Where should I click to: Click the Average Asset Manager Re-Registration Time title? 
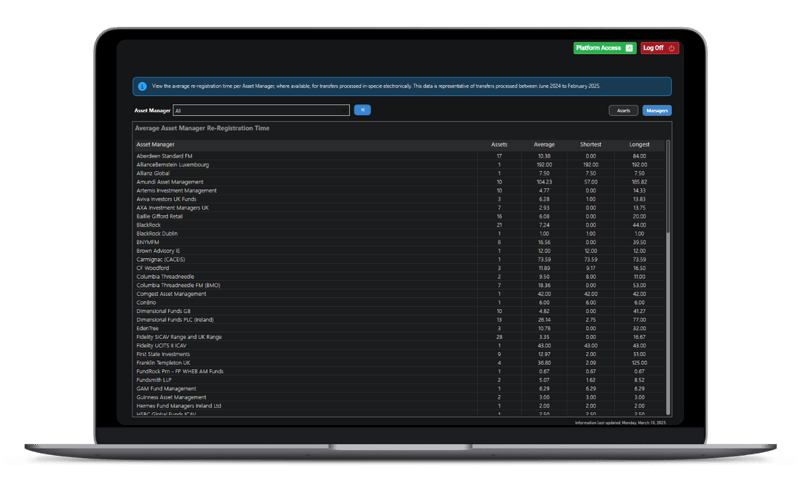point(202,129)
